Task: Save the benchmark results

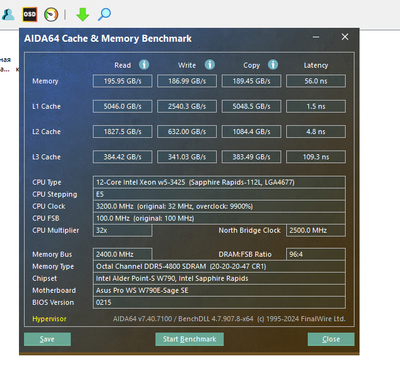Action: pyautogui.click(x=47, y=339)
